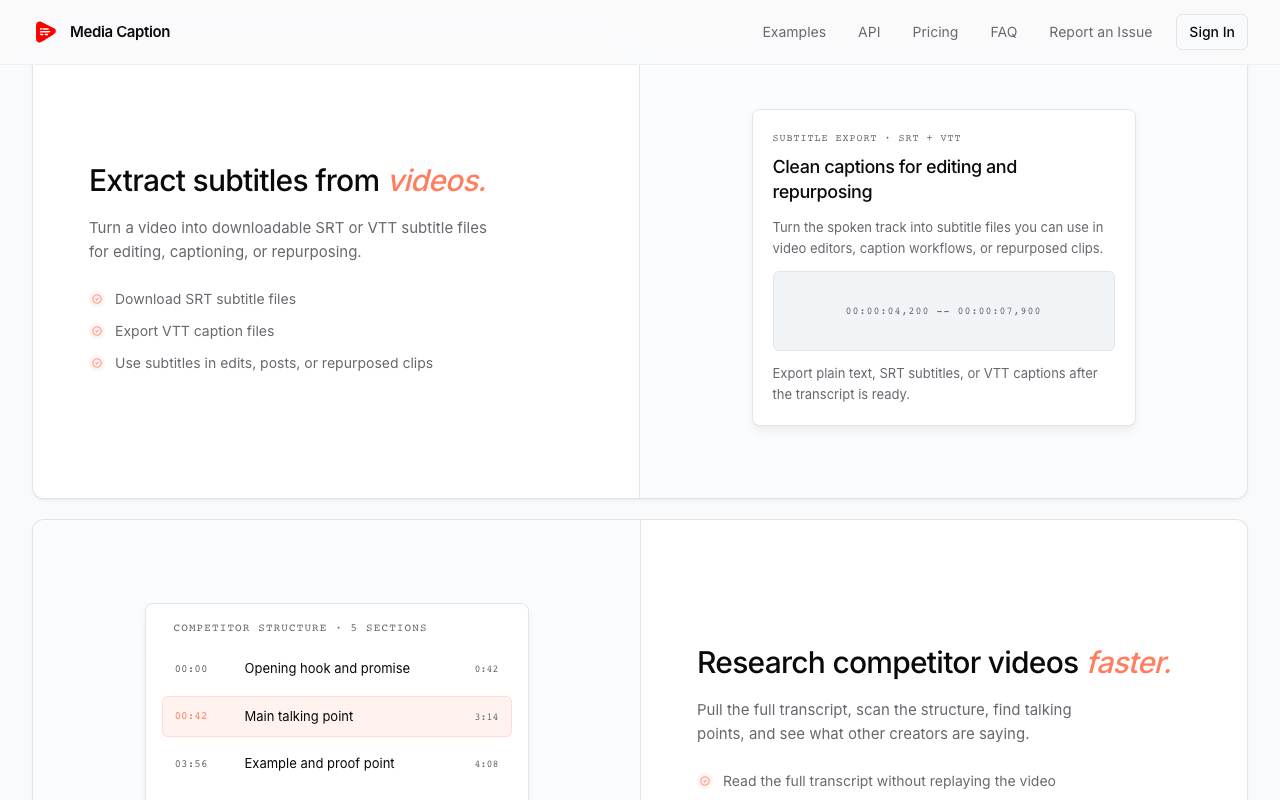This screenshot has height=800, width=1280.
Task: Select the Example and proof point row
Action: click(337, 764)
